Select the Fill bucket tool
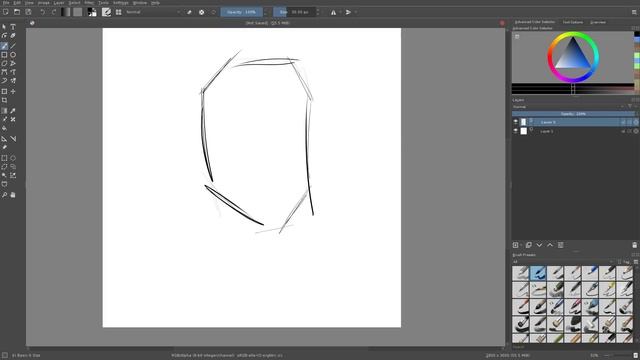This screenshot has width=640, height=360. [4, 129]
